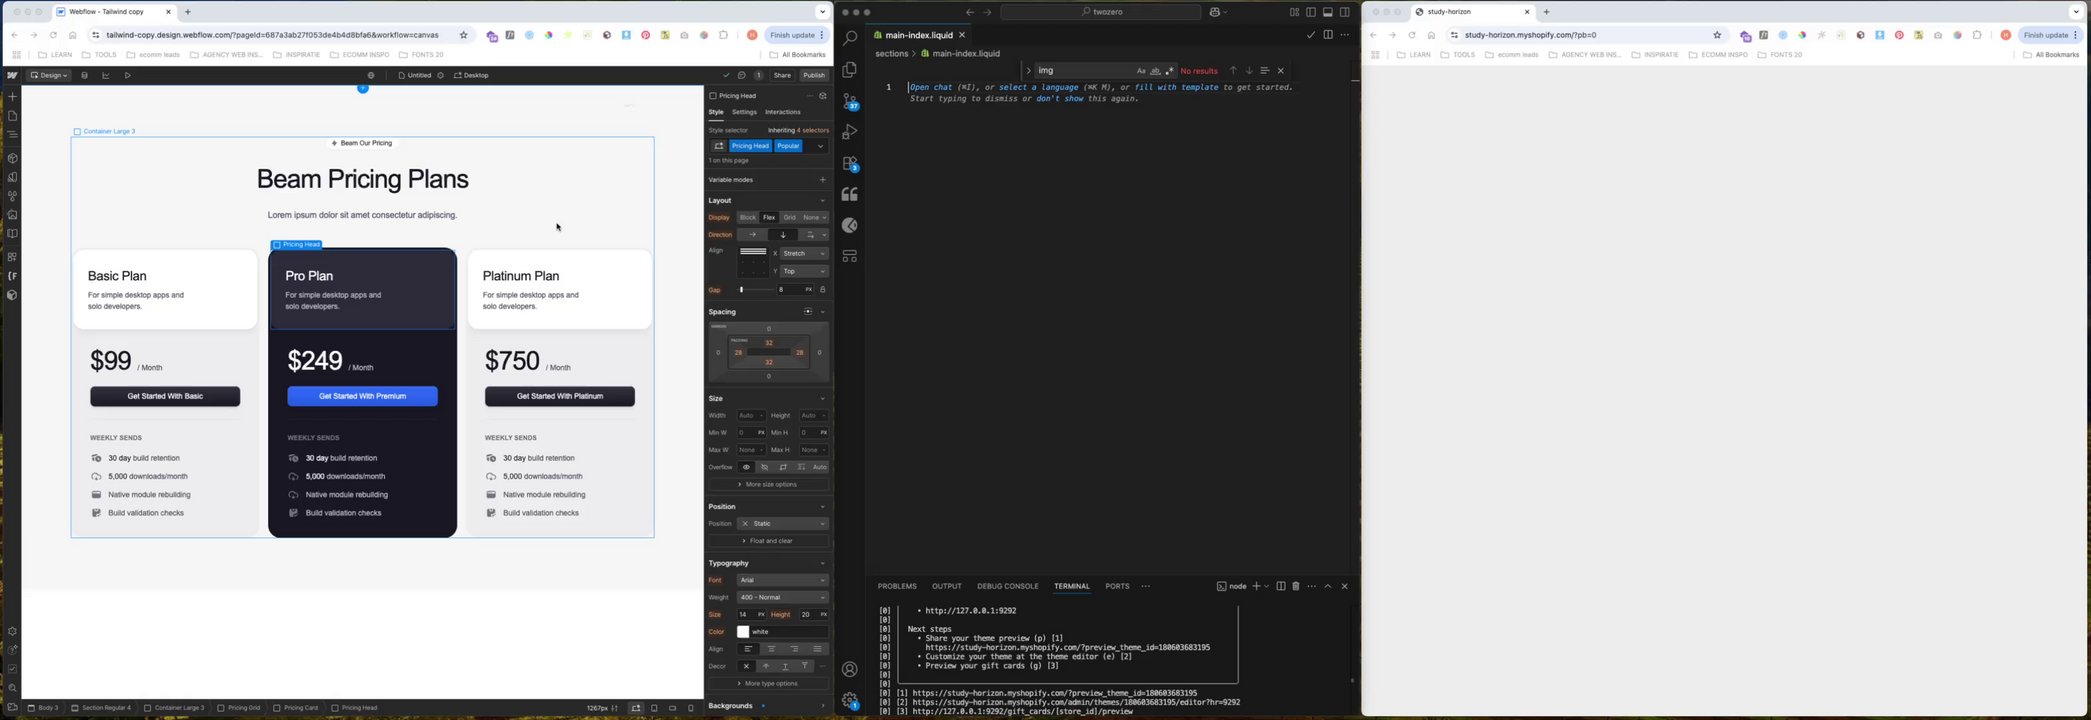Click the Gap slider in Layout

pyautogui.click(x=756, y=290)
